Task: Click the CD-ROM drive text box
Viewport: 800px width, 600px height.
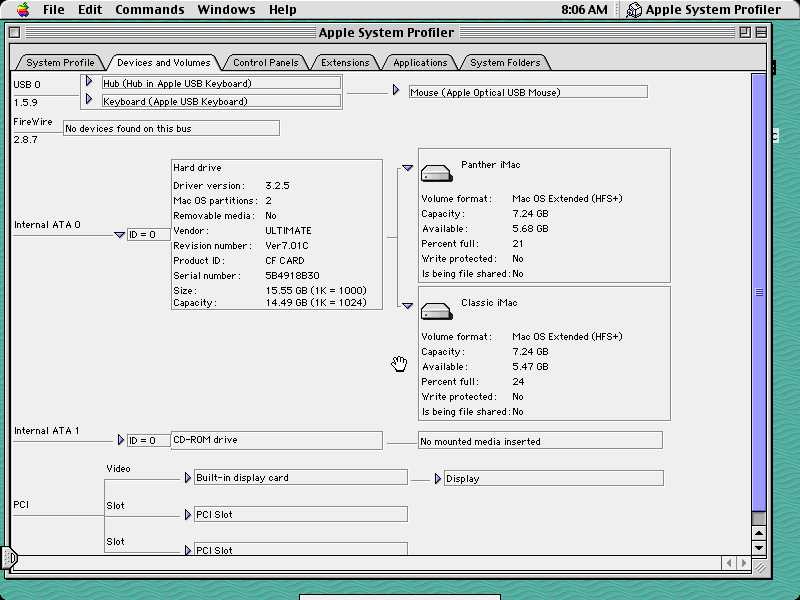Action: tap(277, 440)
